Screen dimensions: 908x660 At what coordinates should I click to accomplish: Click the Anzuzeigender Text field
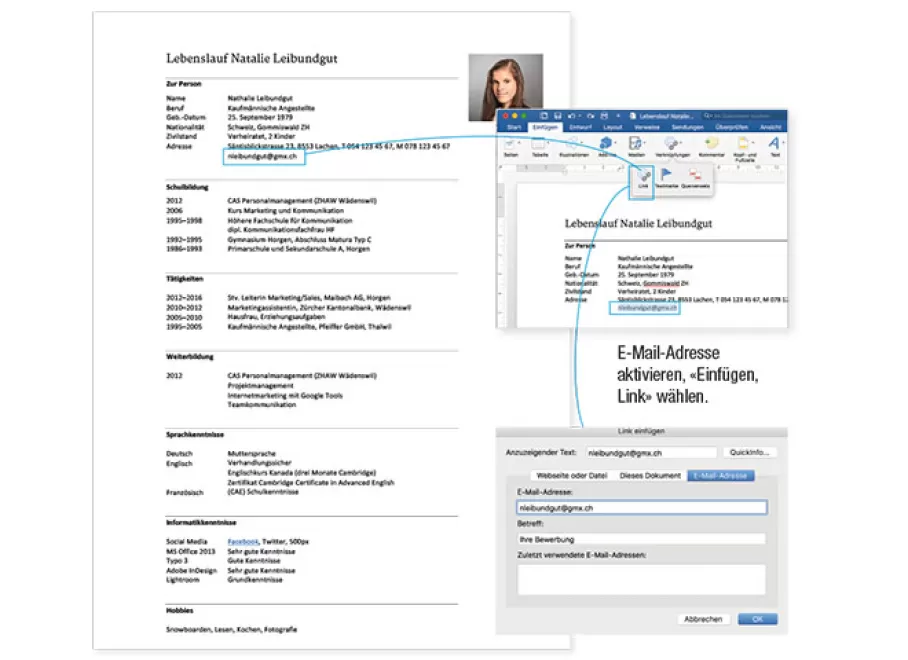[x=651, y=453]
